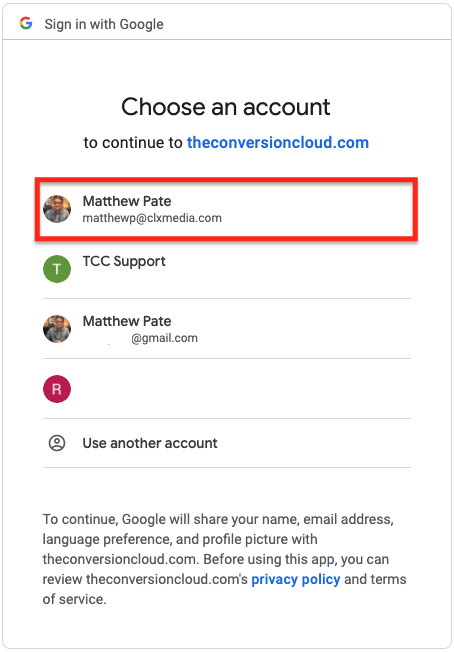Click the profile photo of the clxmedia.com account
454x652 pixels.
57,209
